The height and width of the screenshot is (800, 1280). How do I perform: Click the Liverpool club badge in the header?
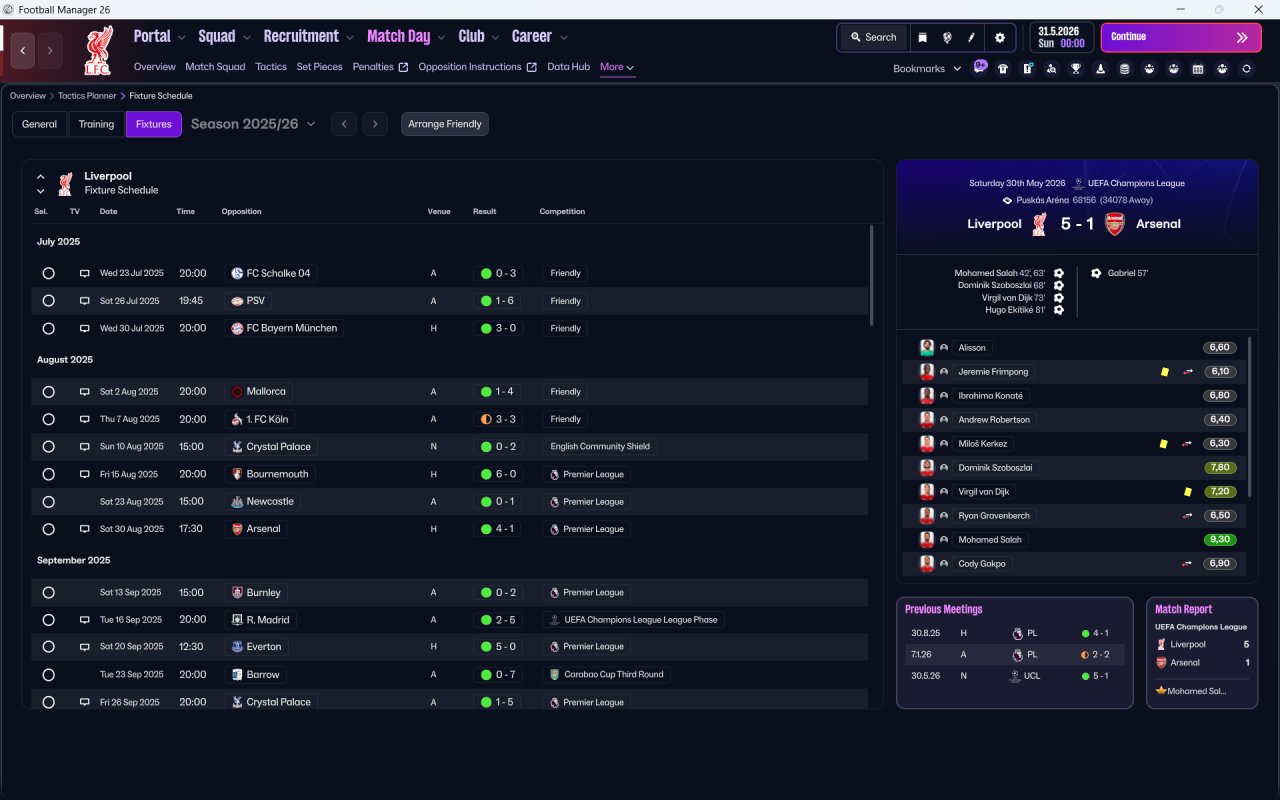pos(99,51)
